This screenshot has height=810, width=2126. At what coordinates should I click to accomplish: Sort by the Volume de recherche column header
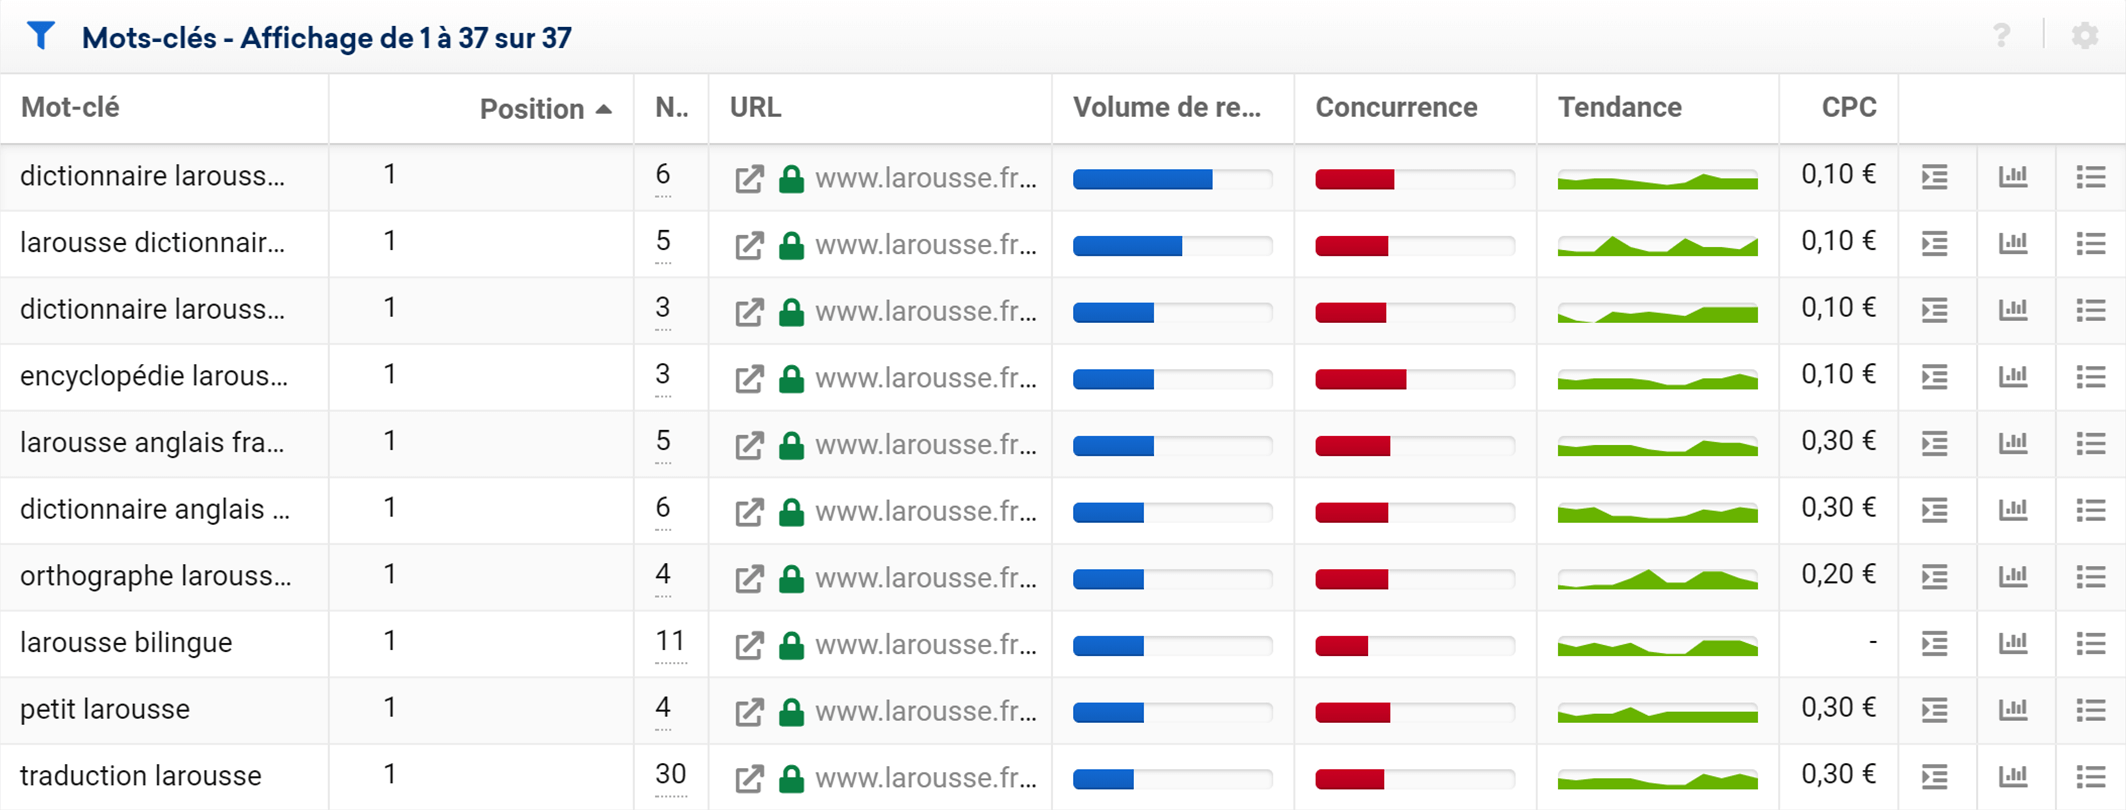[x=1166, y=107]
